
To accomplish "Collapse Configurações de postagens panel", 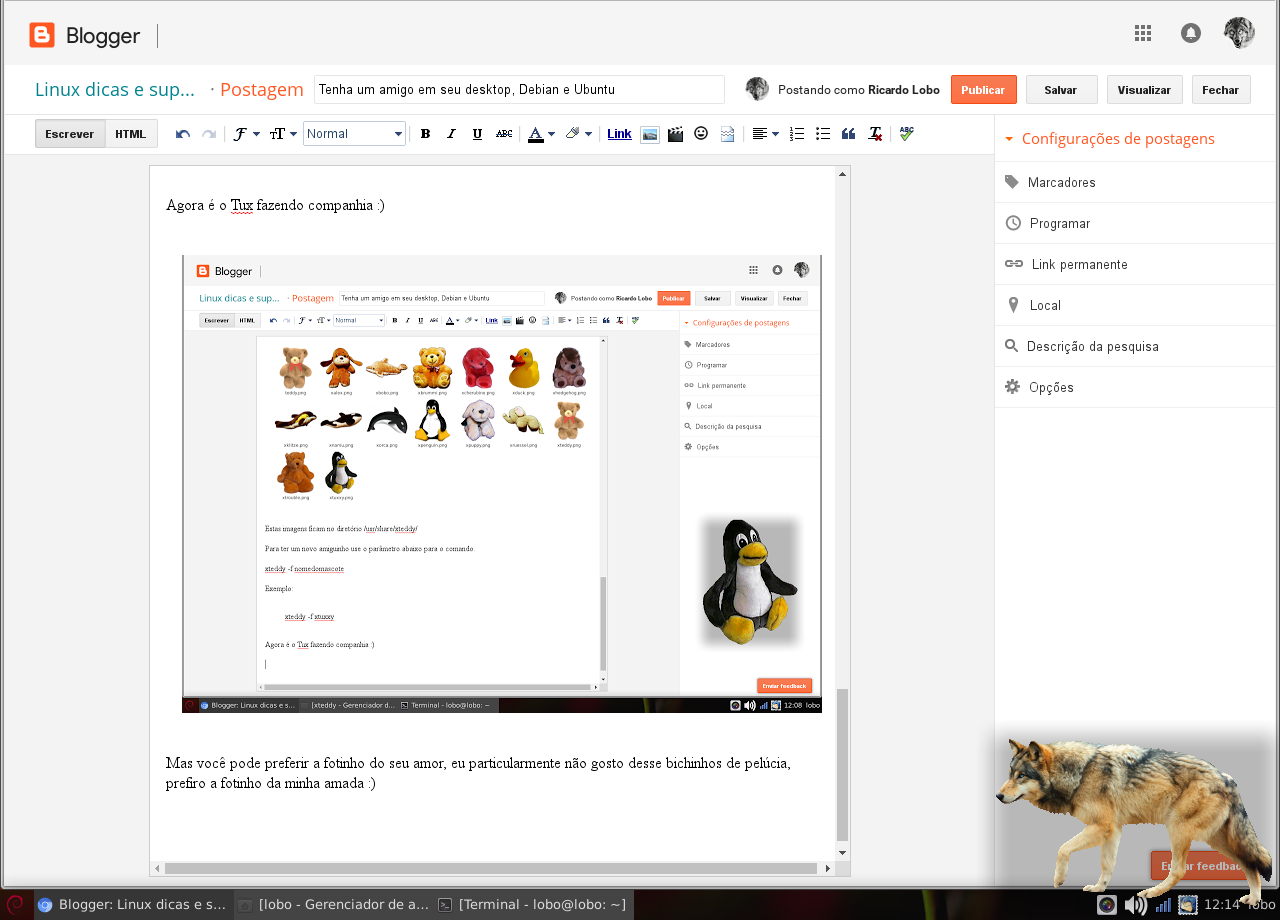I will (x=1109, y=139).
